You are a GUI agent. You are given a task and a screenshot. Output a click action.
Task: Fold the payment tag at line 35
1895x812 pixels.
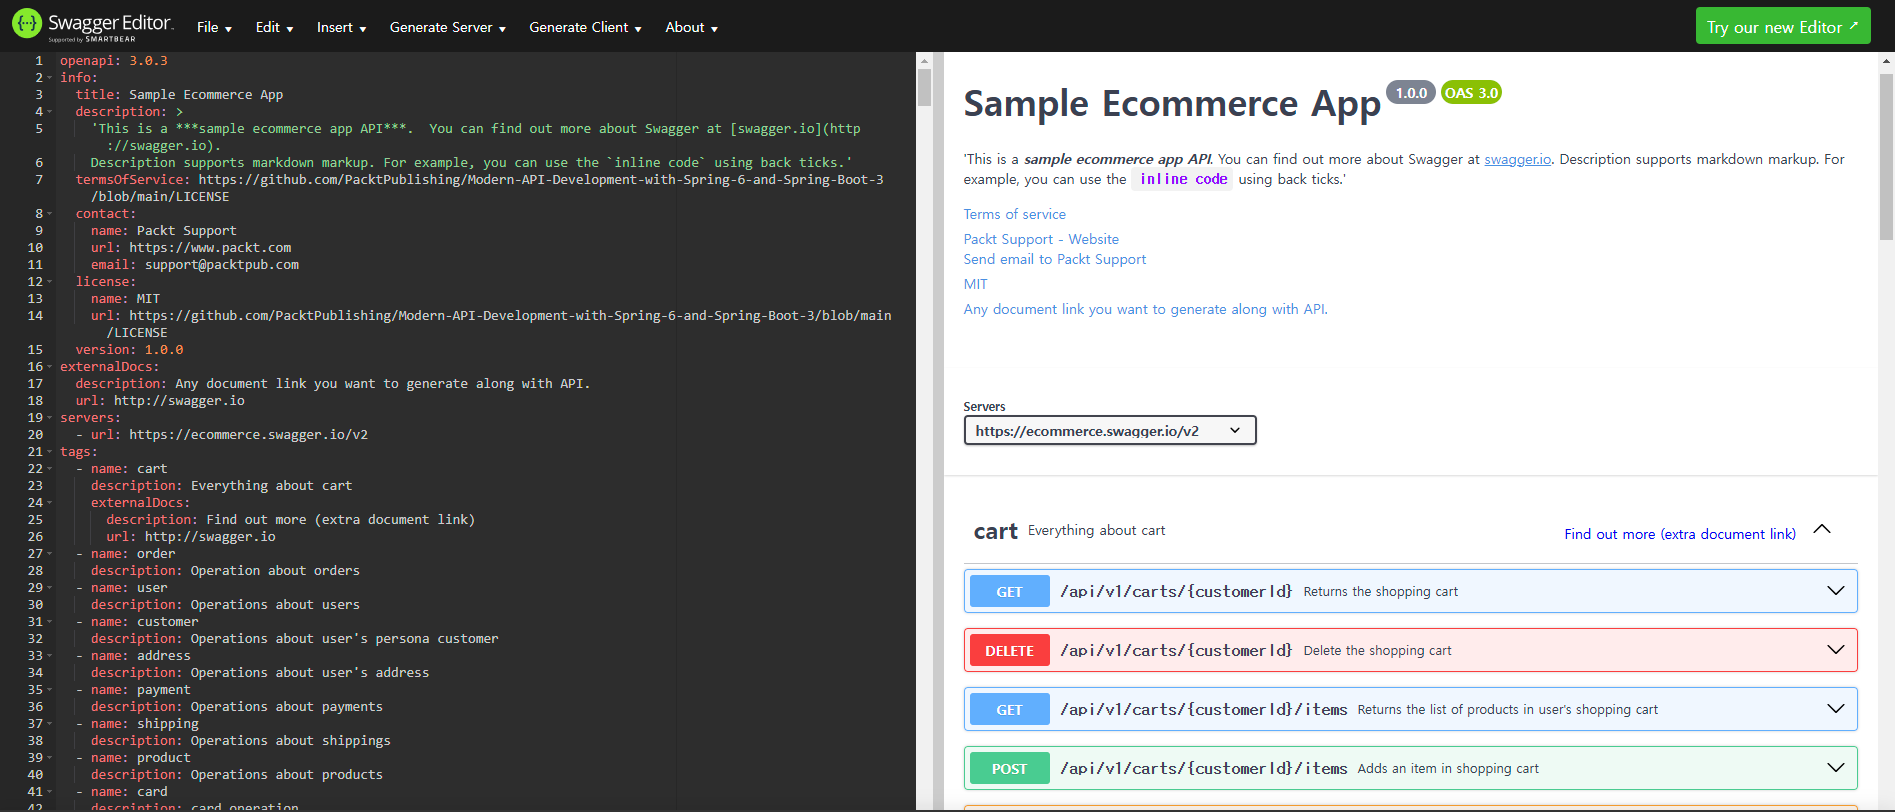[x=50, y=690]
